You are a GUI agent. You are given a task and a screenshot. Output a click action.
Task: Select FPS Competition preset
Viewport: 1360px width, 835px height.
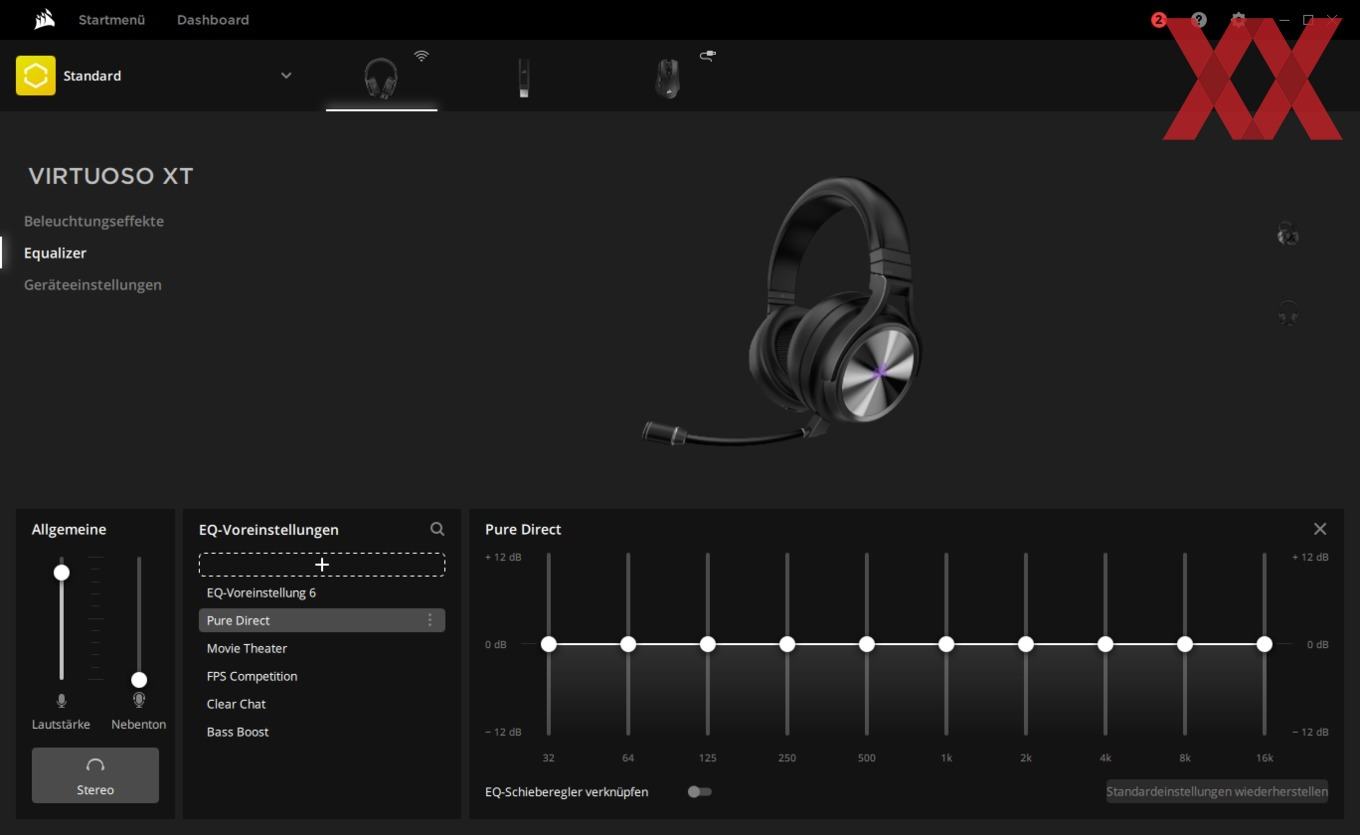pos(322,677)
